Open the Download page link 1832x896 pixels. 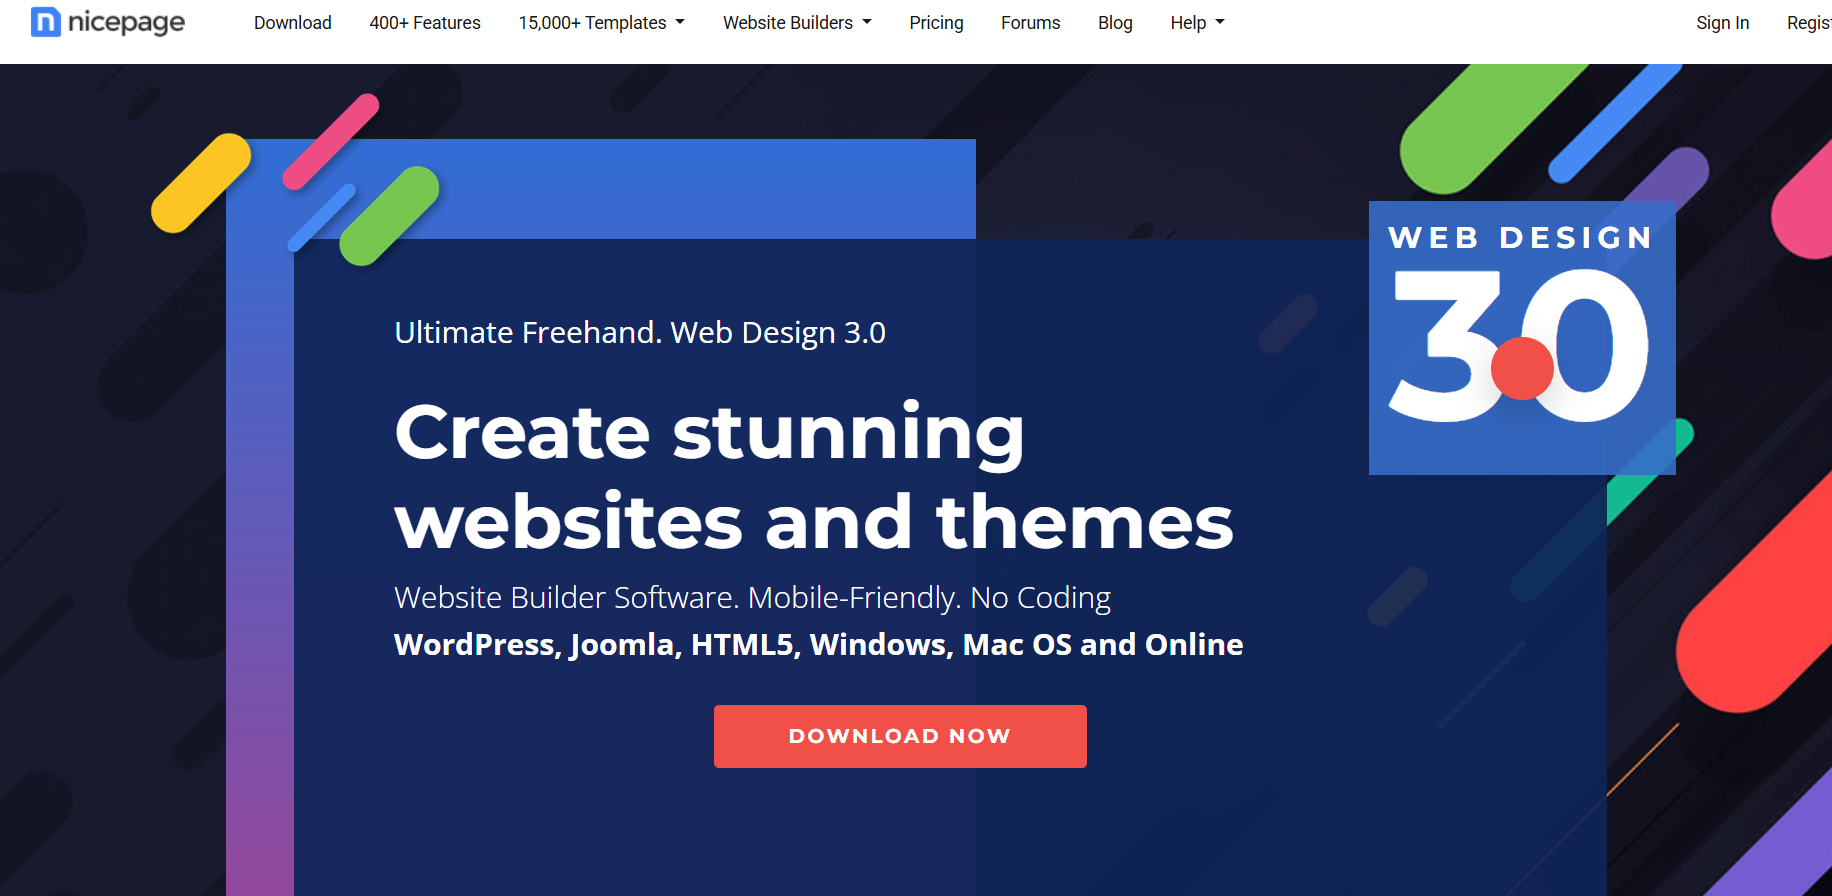(292, 23)
